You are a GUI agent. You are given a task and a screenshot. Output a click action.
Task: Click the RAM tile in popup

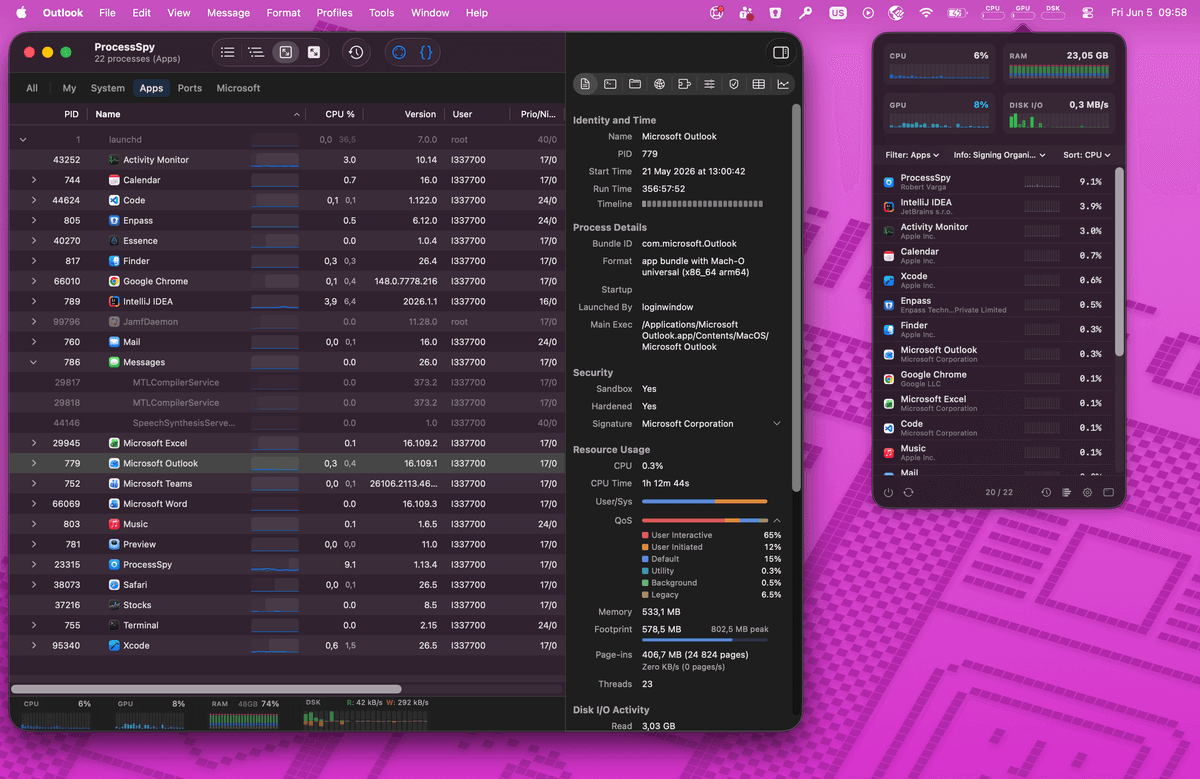tap(1059, 64)
